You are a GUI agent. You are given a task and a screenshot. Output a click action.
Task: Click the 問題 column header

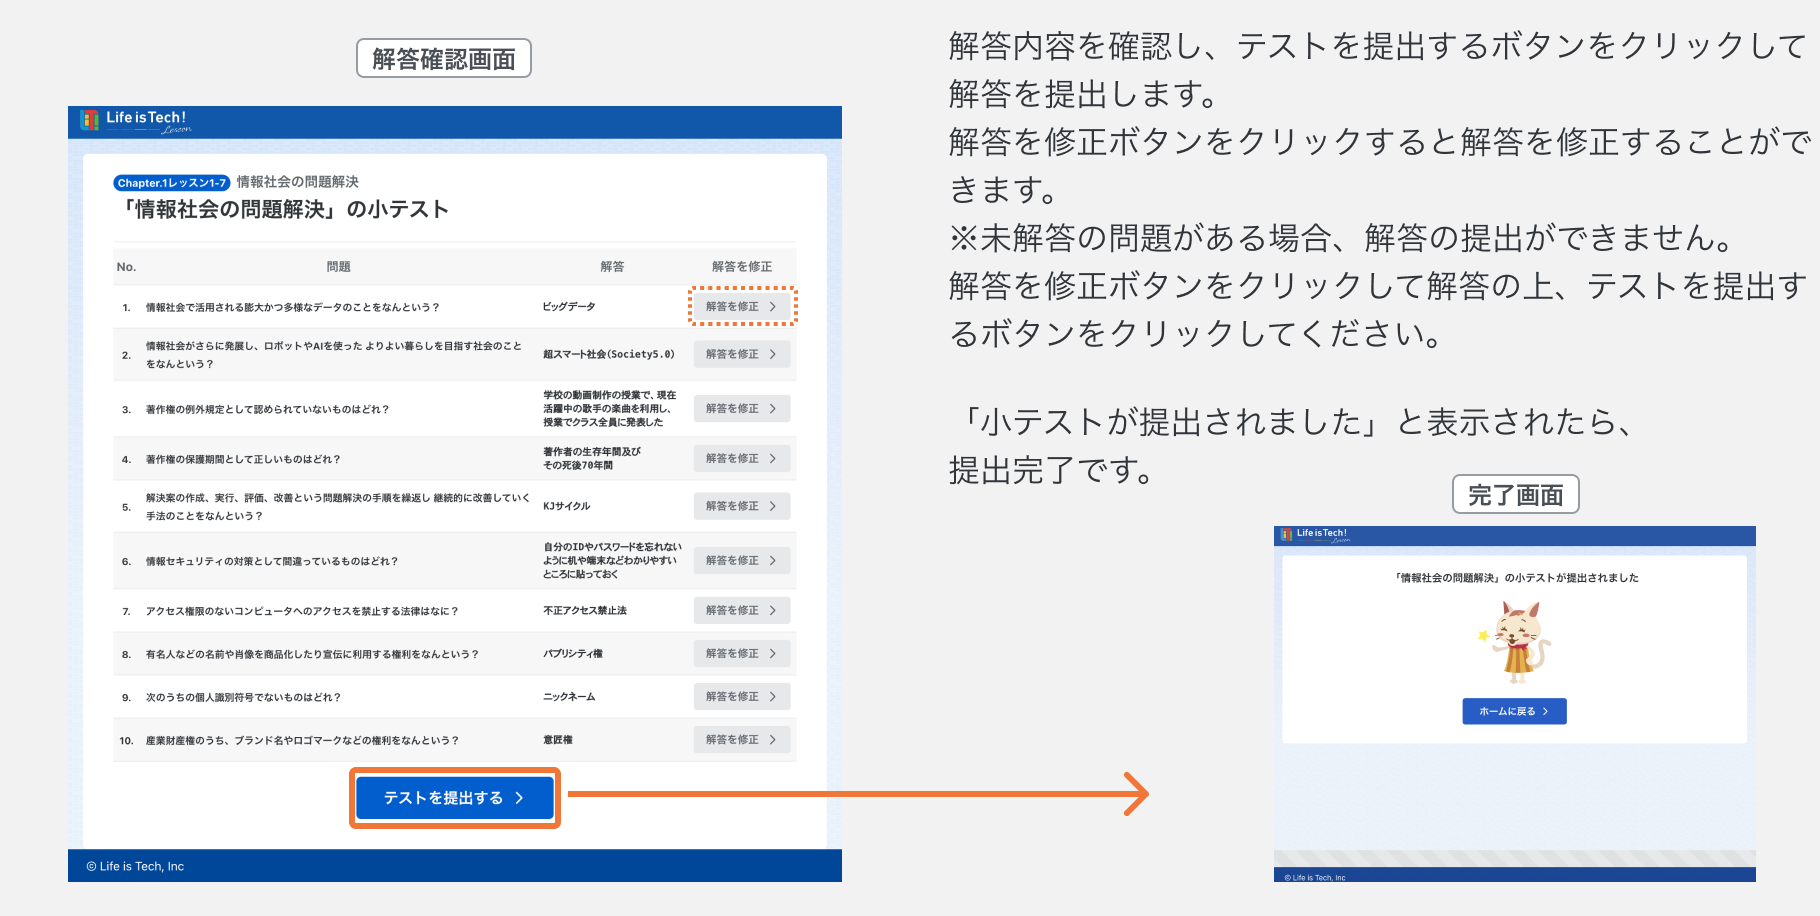click(x=338, y=267)
